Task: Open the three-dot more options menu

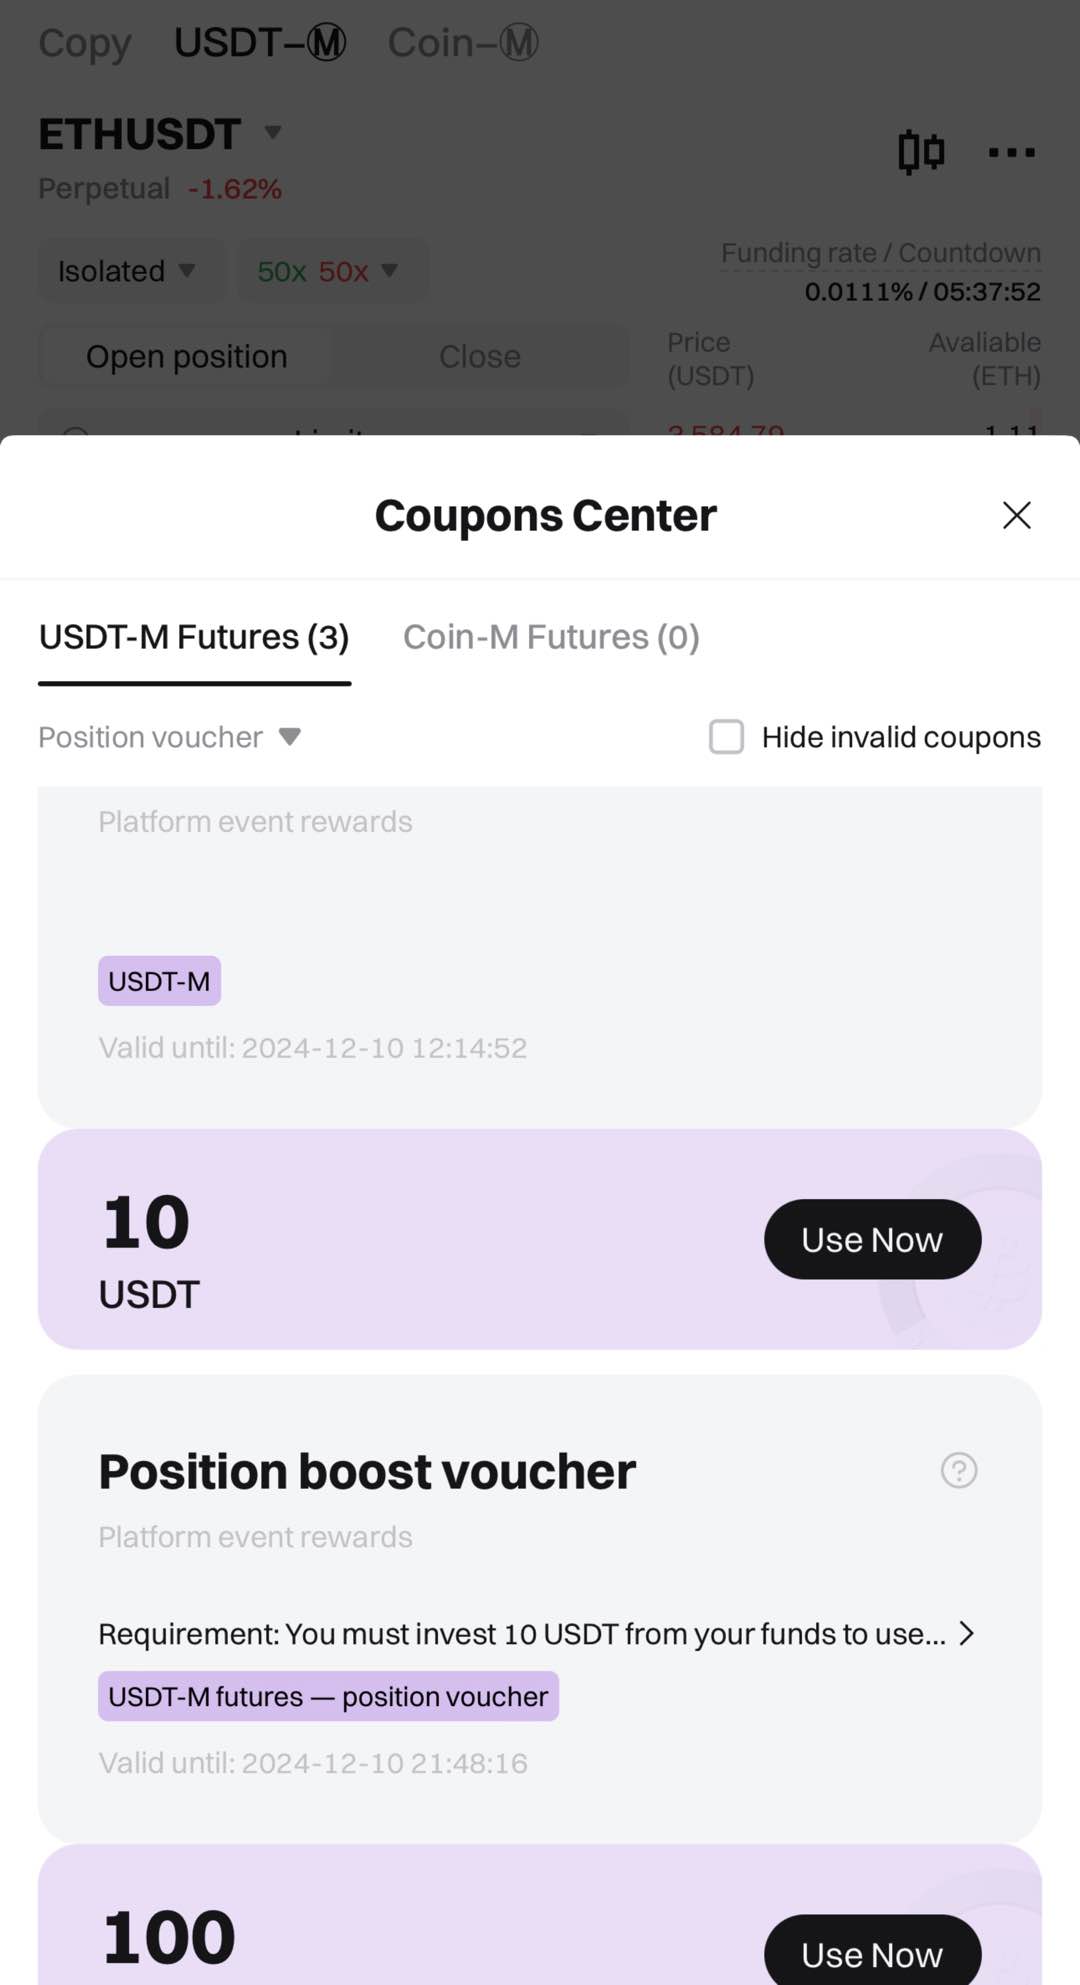Action: pyautogui.click(x=1011, y=152)
